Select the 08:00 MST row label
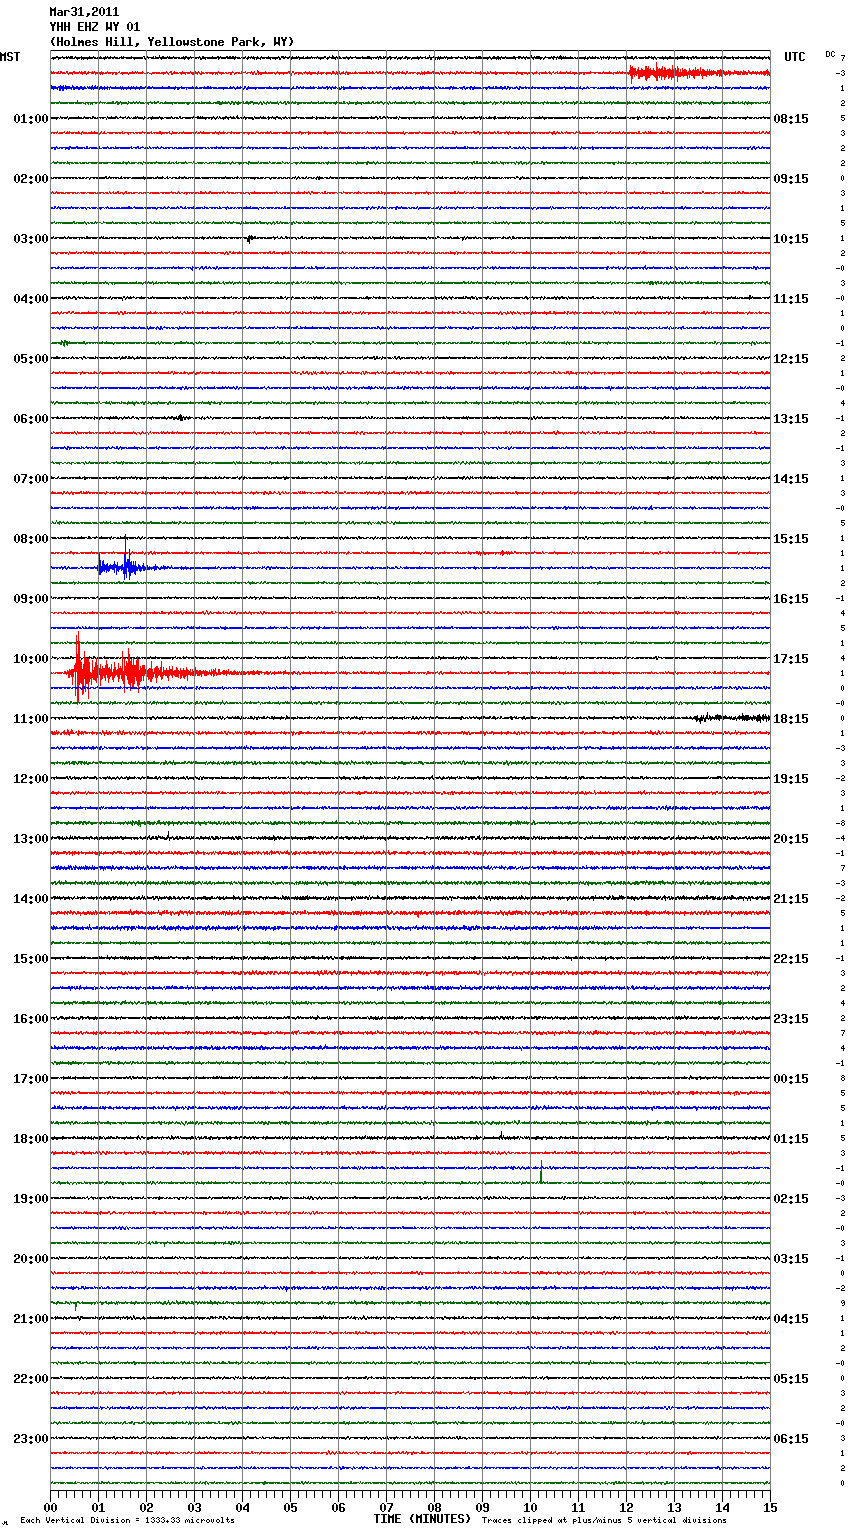The image size is (850, 1534). pos(30,539)
